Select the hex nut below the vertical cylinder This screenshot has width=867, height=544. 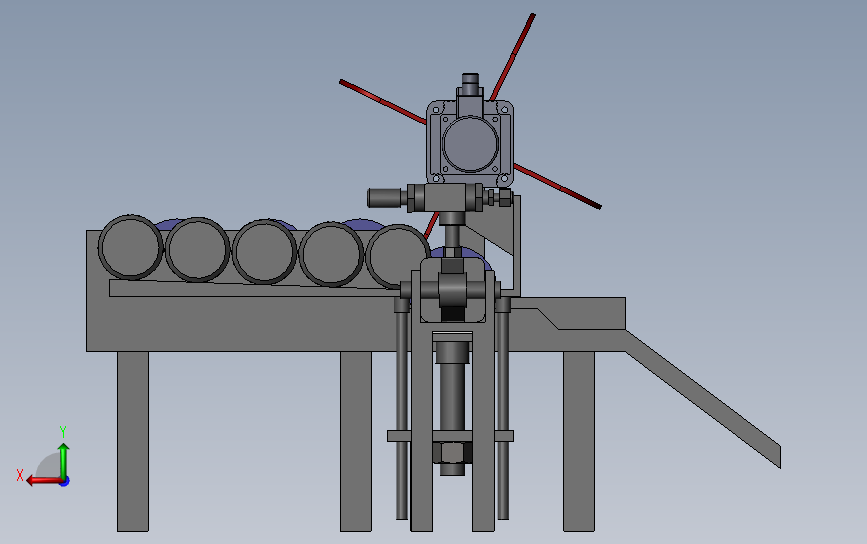coord(452,453)
